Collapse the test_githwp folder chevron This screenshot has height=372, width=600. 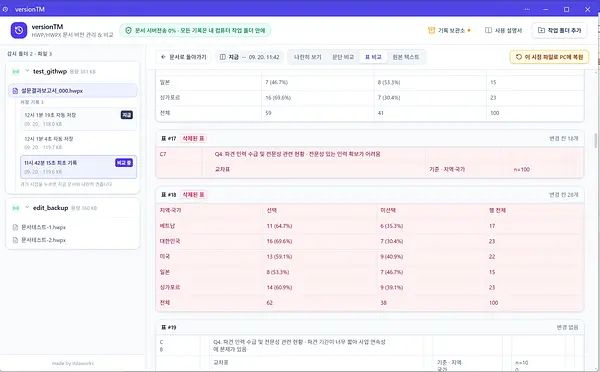tap(27, 71)
